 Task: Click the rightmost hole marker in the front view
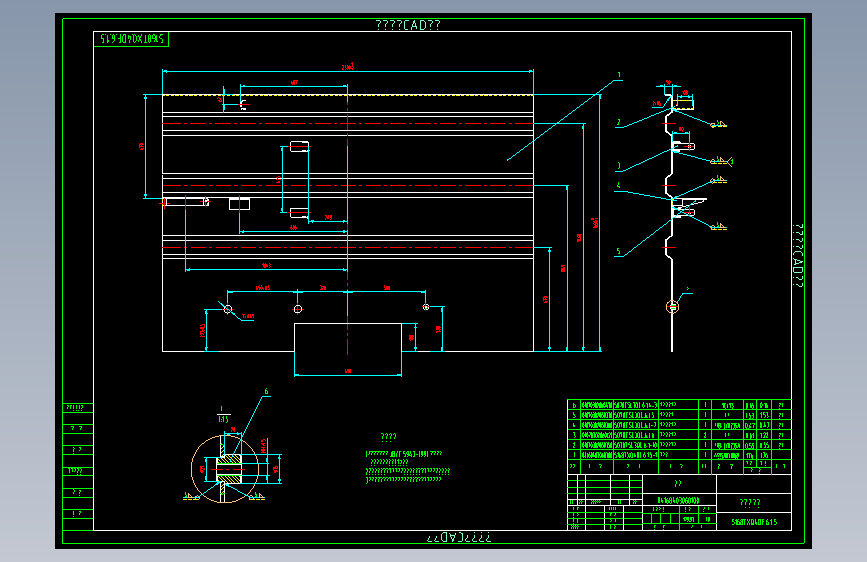[x=426, y=307]
